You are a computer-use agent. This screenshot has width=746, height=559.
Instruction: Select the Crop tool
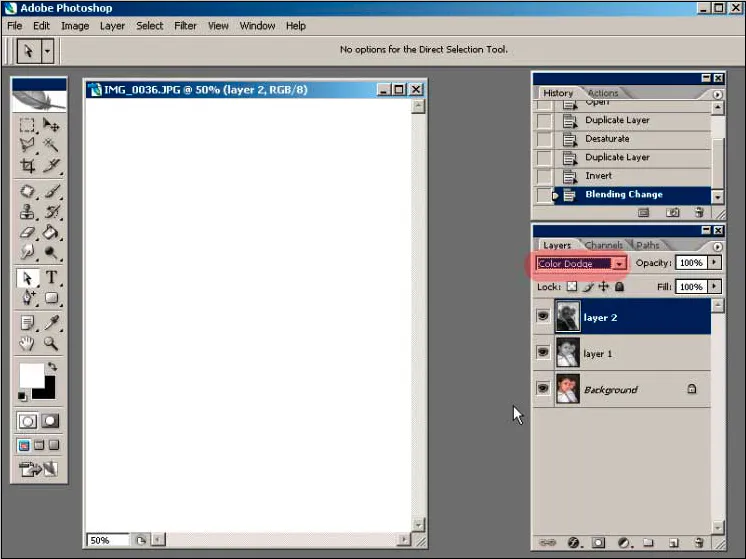coord(27,165)
